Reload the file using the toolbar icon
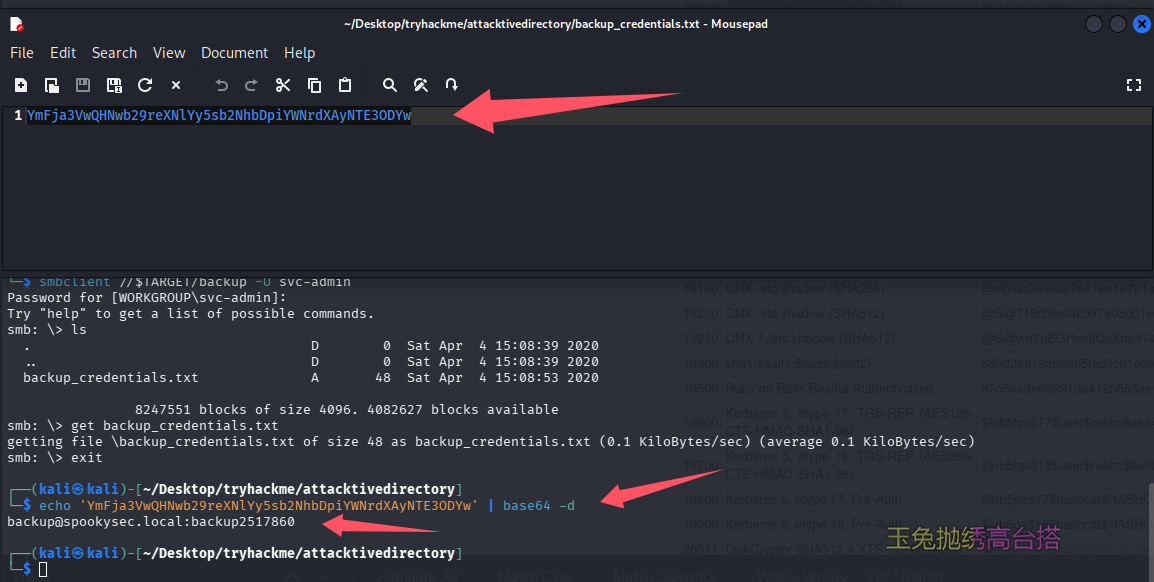This screenshot has width=1154, height=582. [145, 85]
